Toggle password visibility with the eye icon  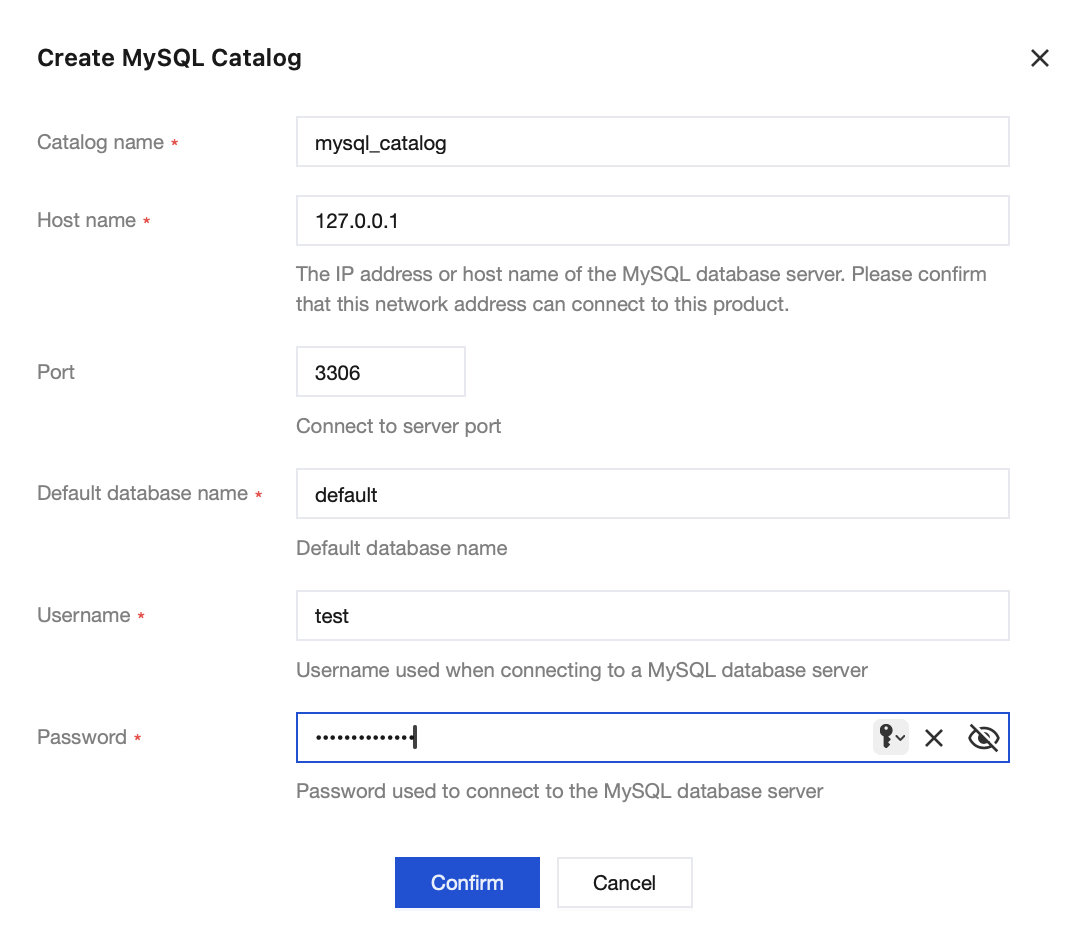[983, 737]
